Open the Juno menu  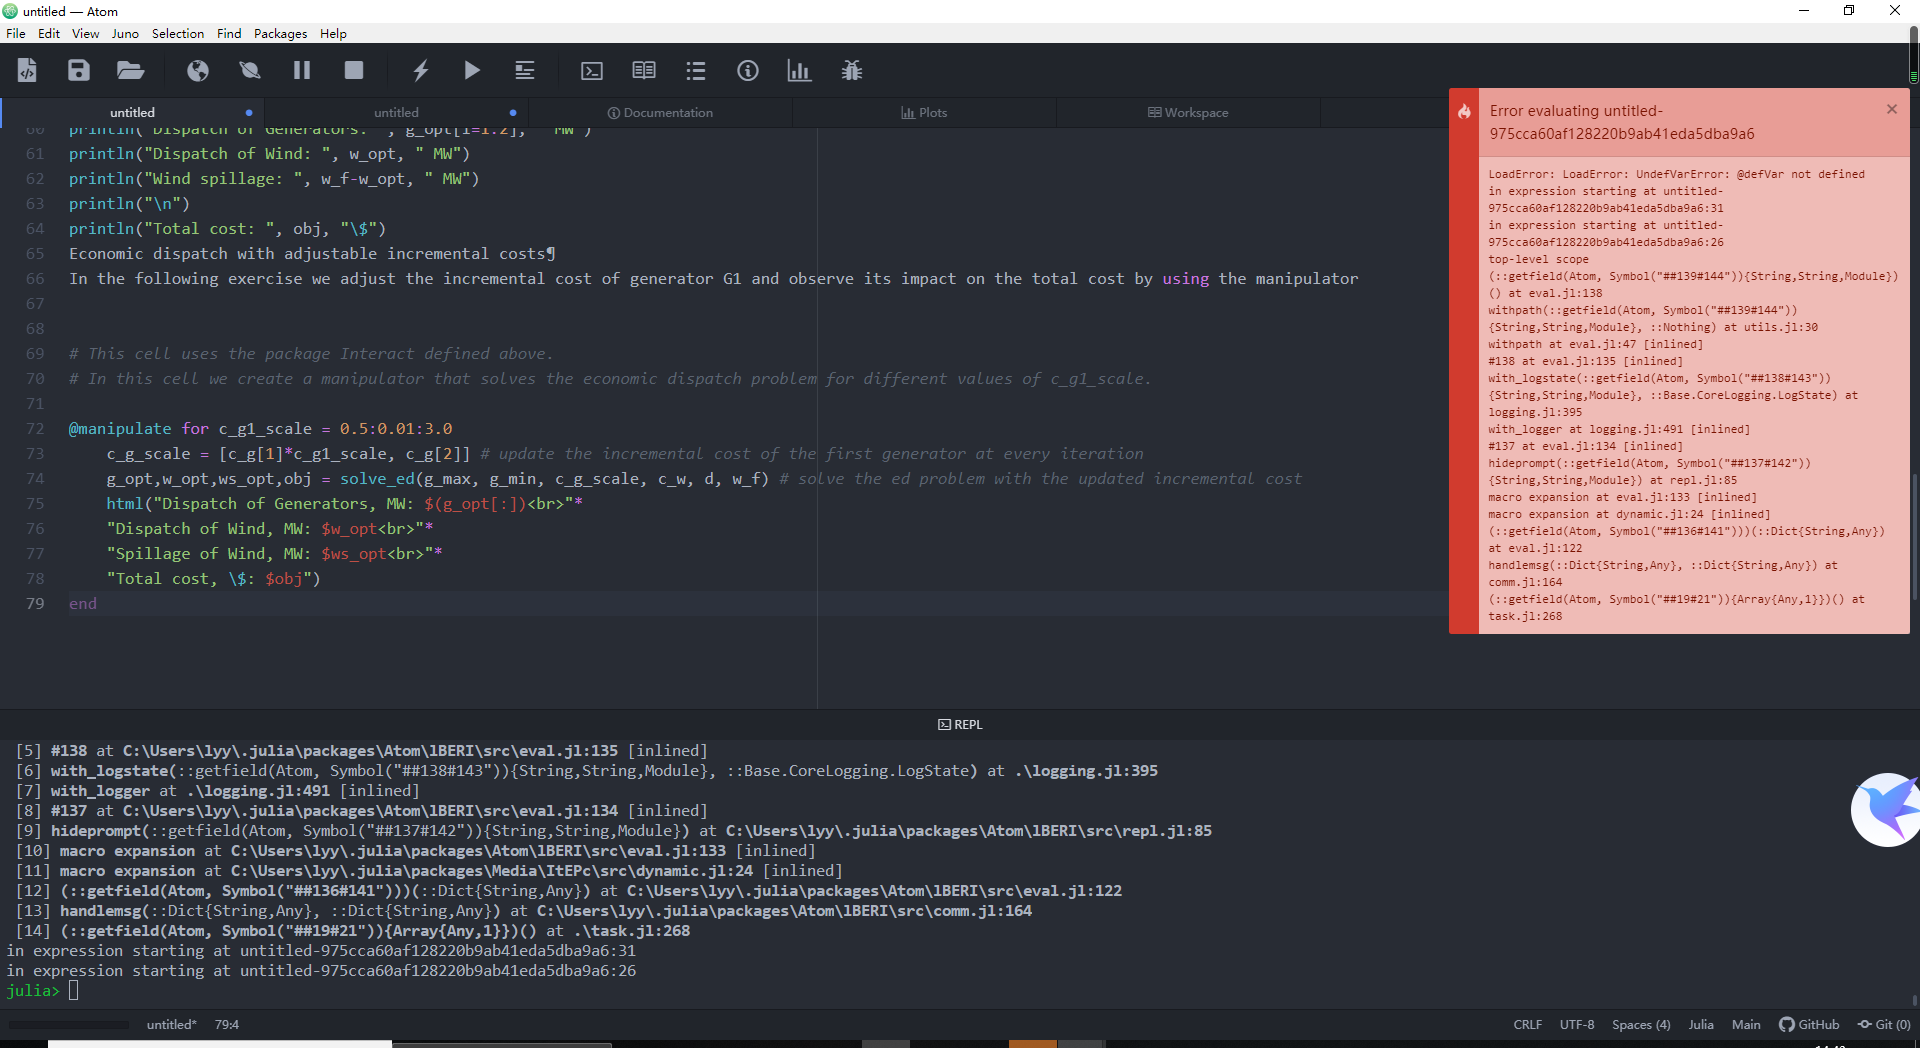[x=125, y=33]
